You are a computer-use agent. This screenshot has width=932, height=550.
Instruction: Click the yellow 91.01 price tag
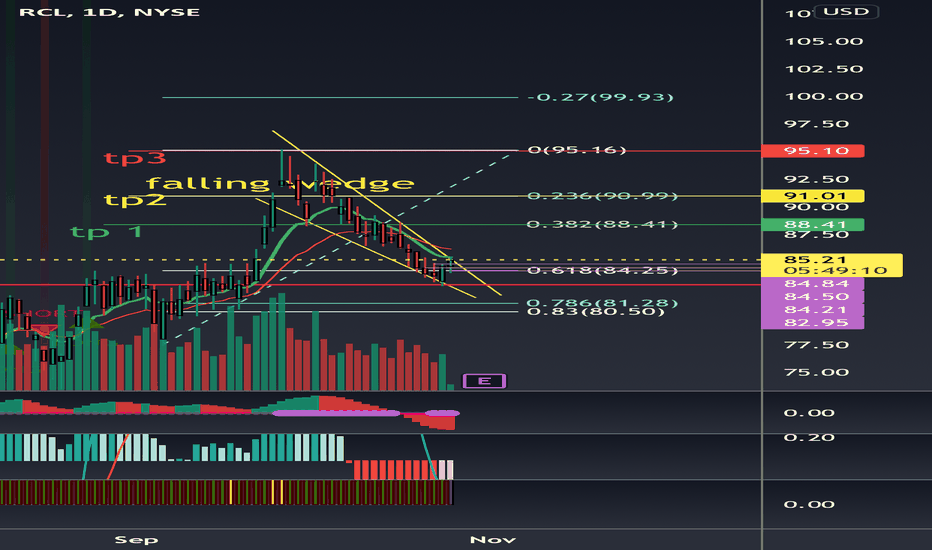813,196
